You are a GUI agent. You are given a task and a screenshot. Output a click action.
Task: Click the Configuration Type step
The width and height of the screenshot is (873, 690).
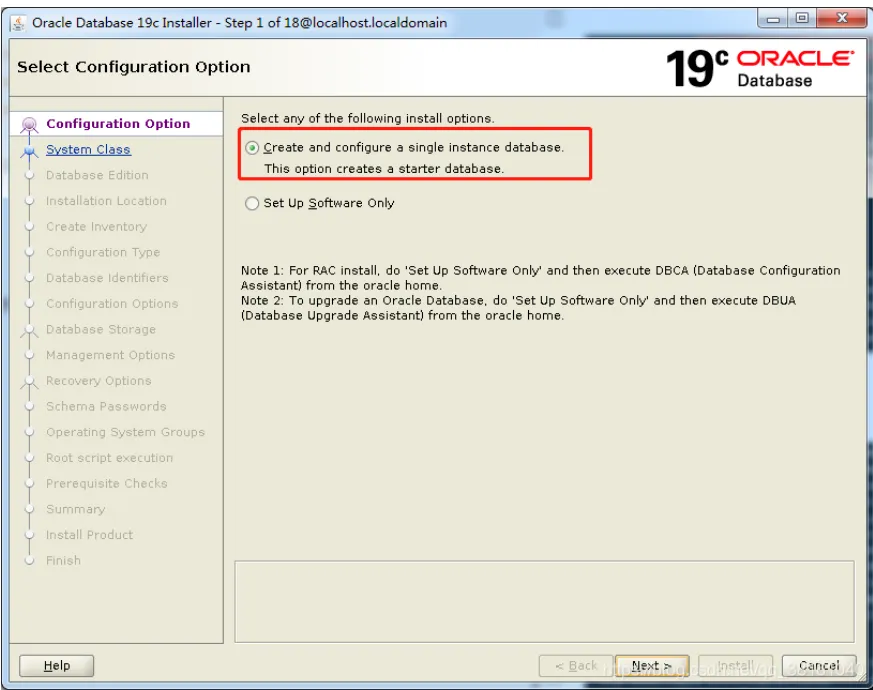(102, 252)
